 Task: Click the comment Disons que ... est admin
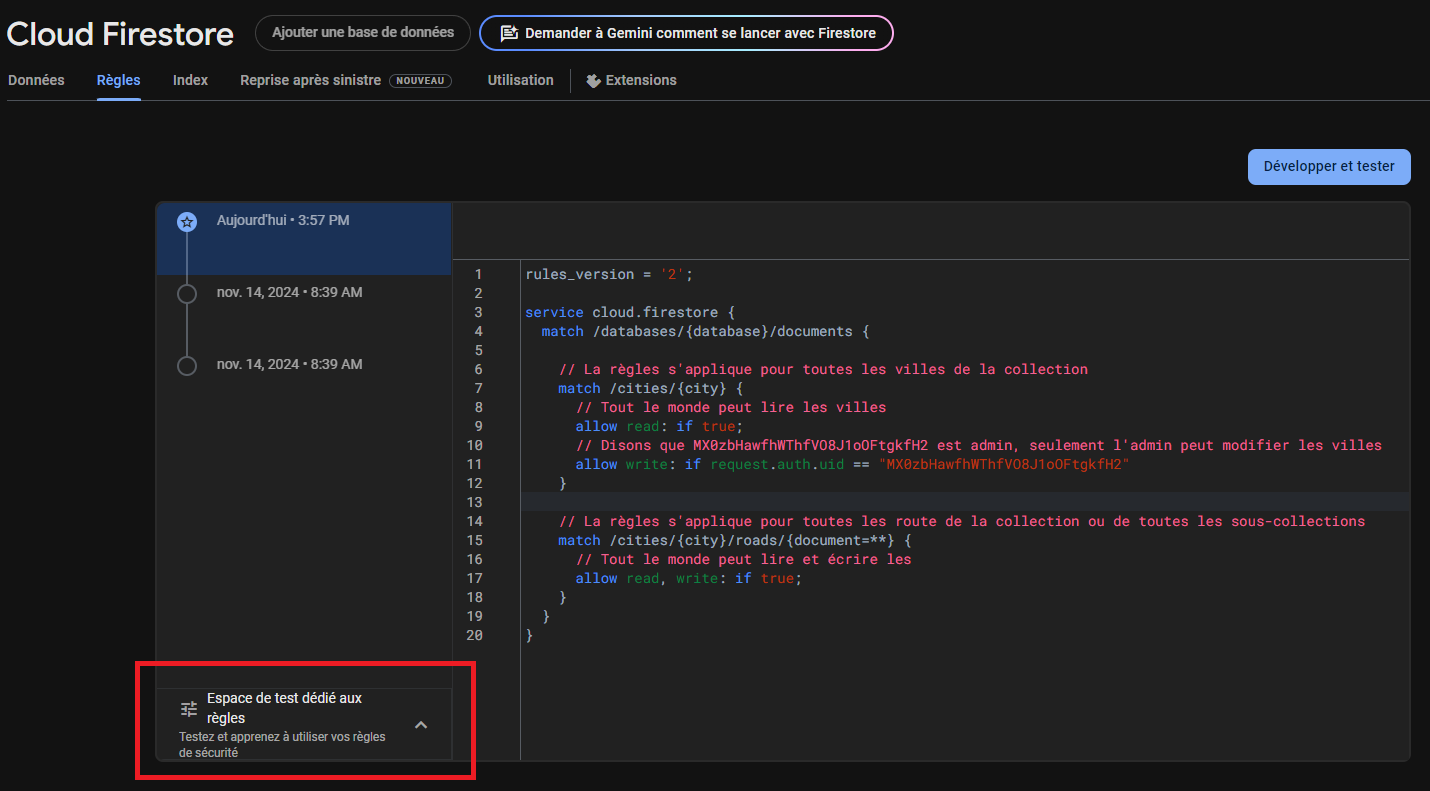(978, 445)
